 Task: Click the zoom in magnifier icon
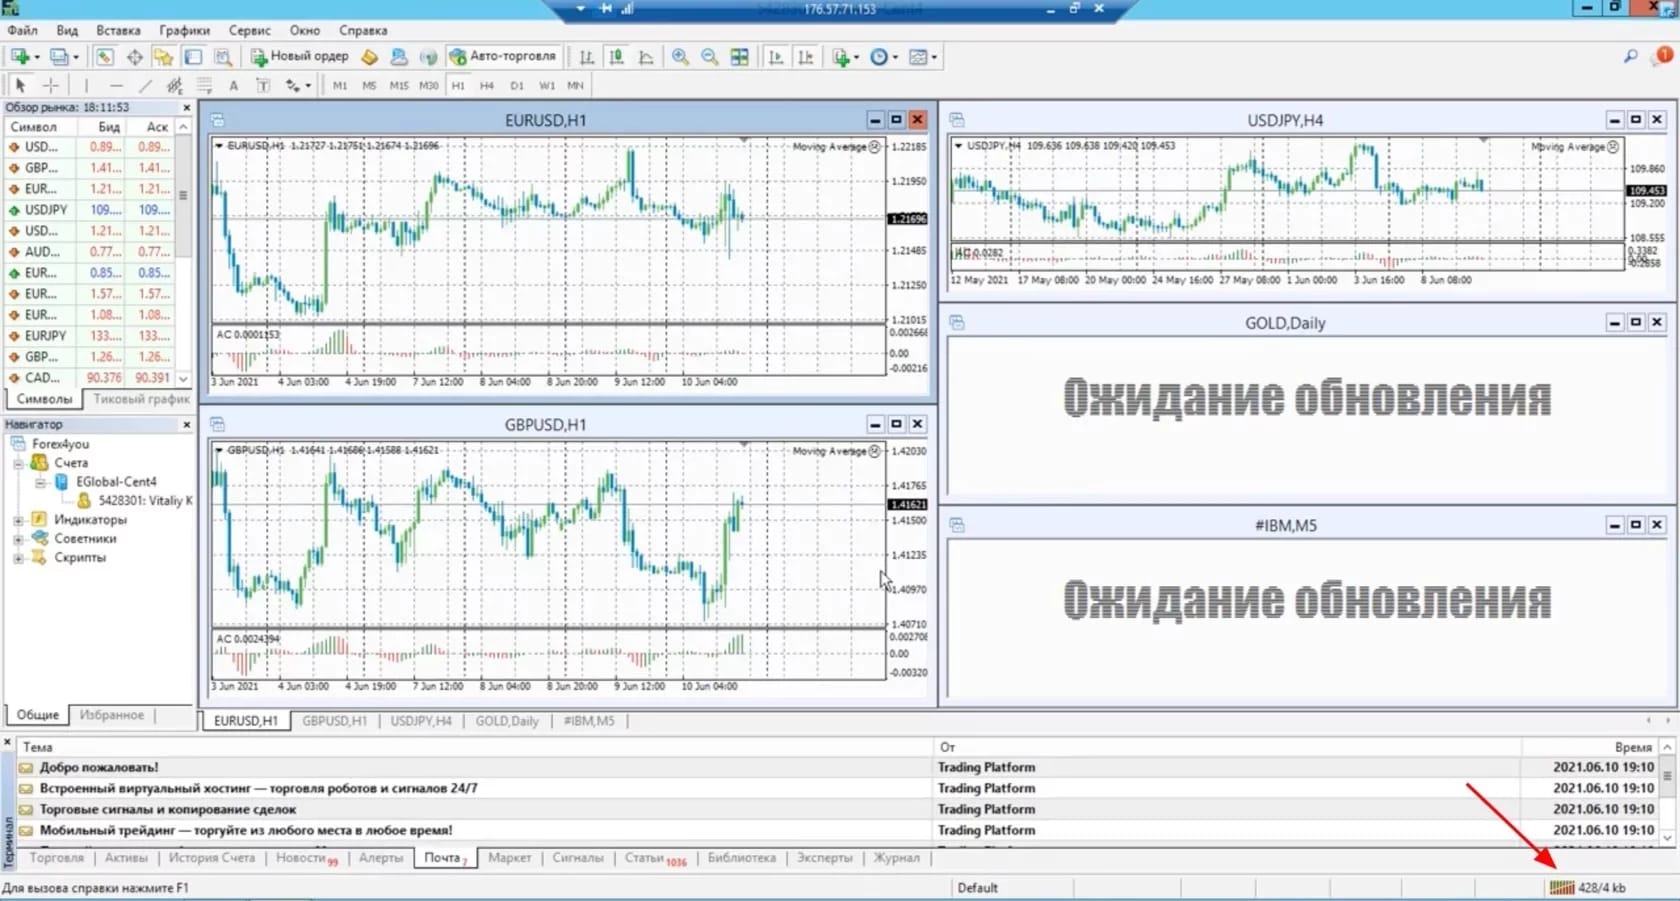[x=680, y=57]
